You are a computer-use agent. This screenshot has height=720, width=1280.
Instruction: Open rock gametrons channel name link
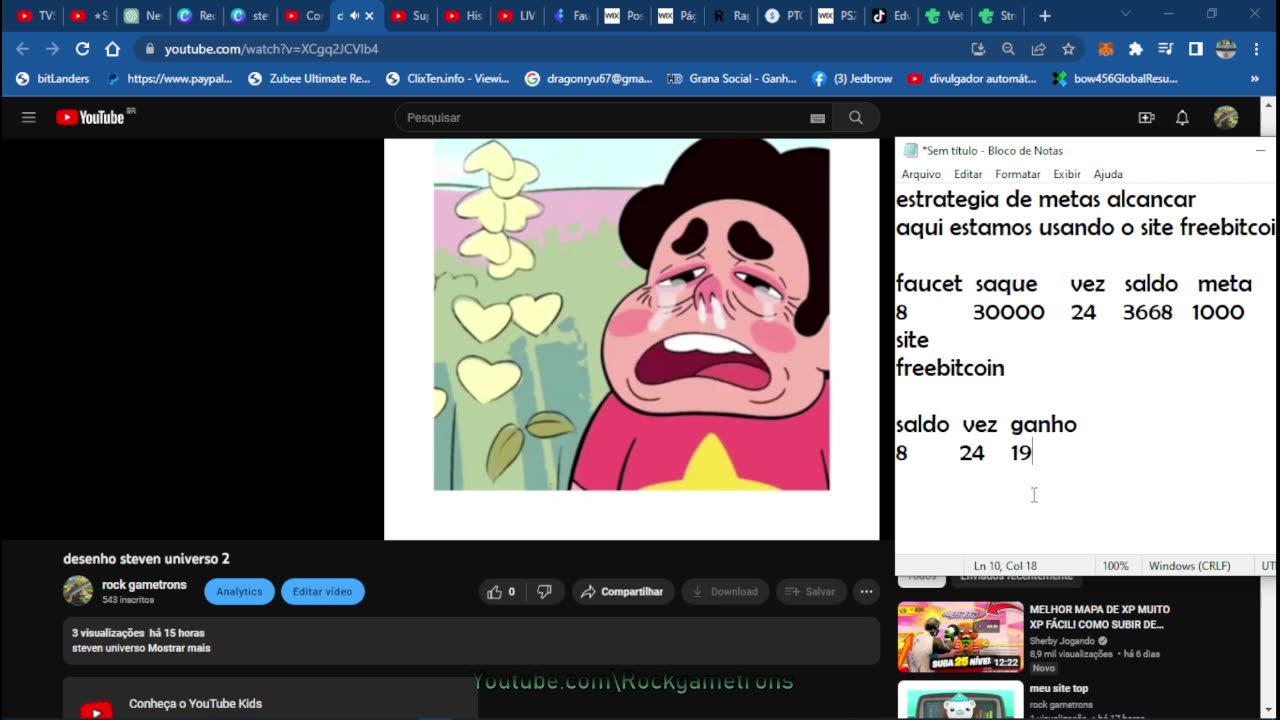coord(144,585)
